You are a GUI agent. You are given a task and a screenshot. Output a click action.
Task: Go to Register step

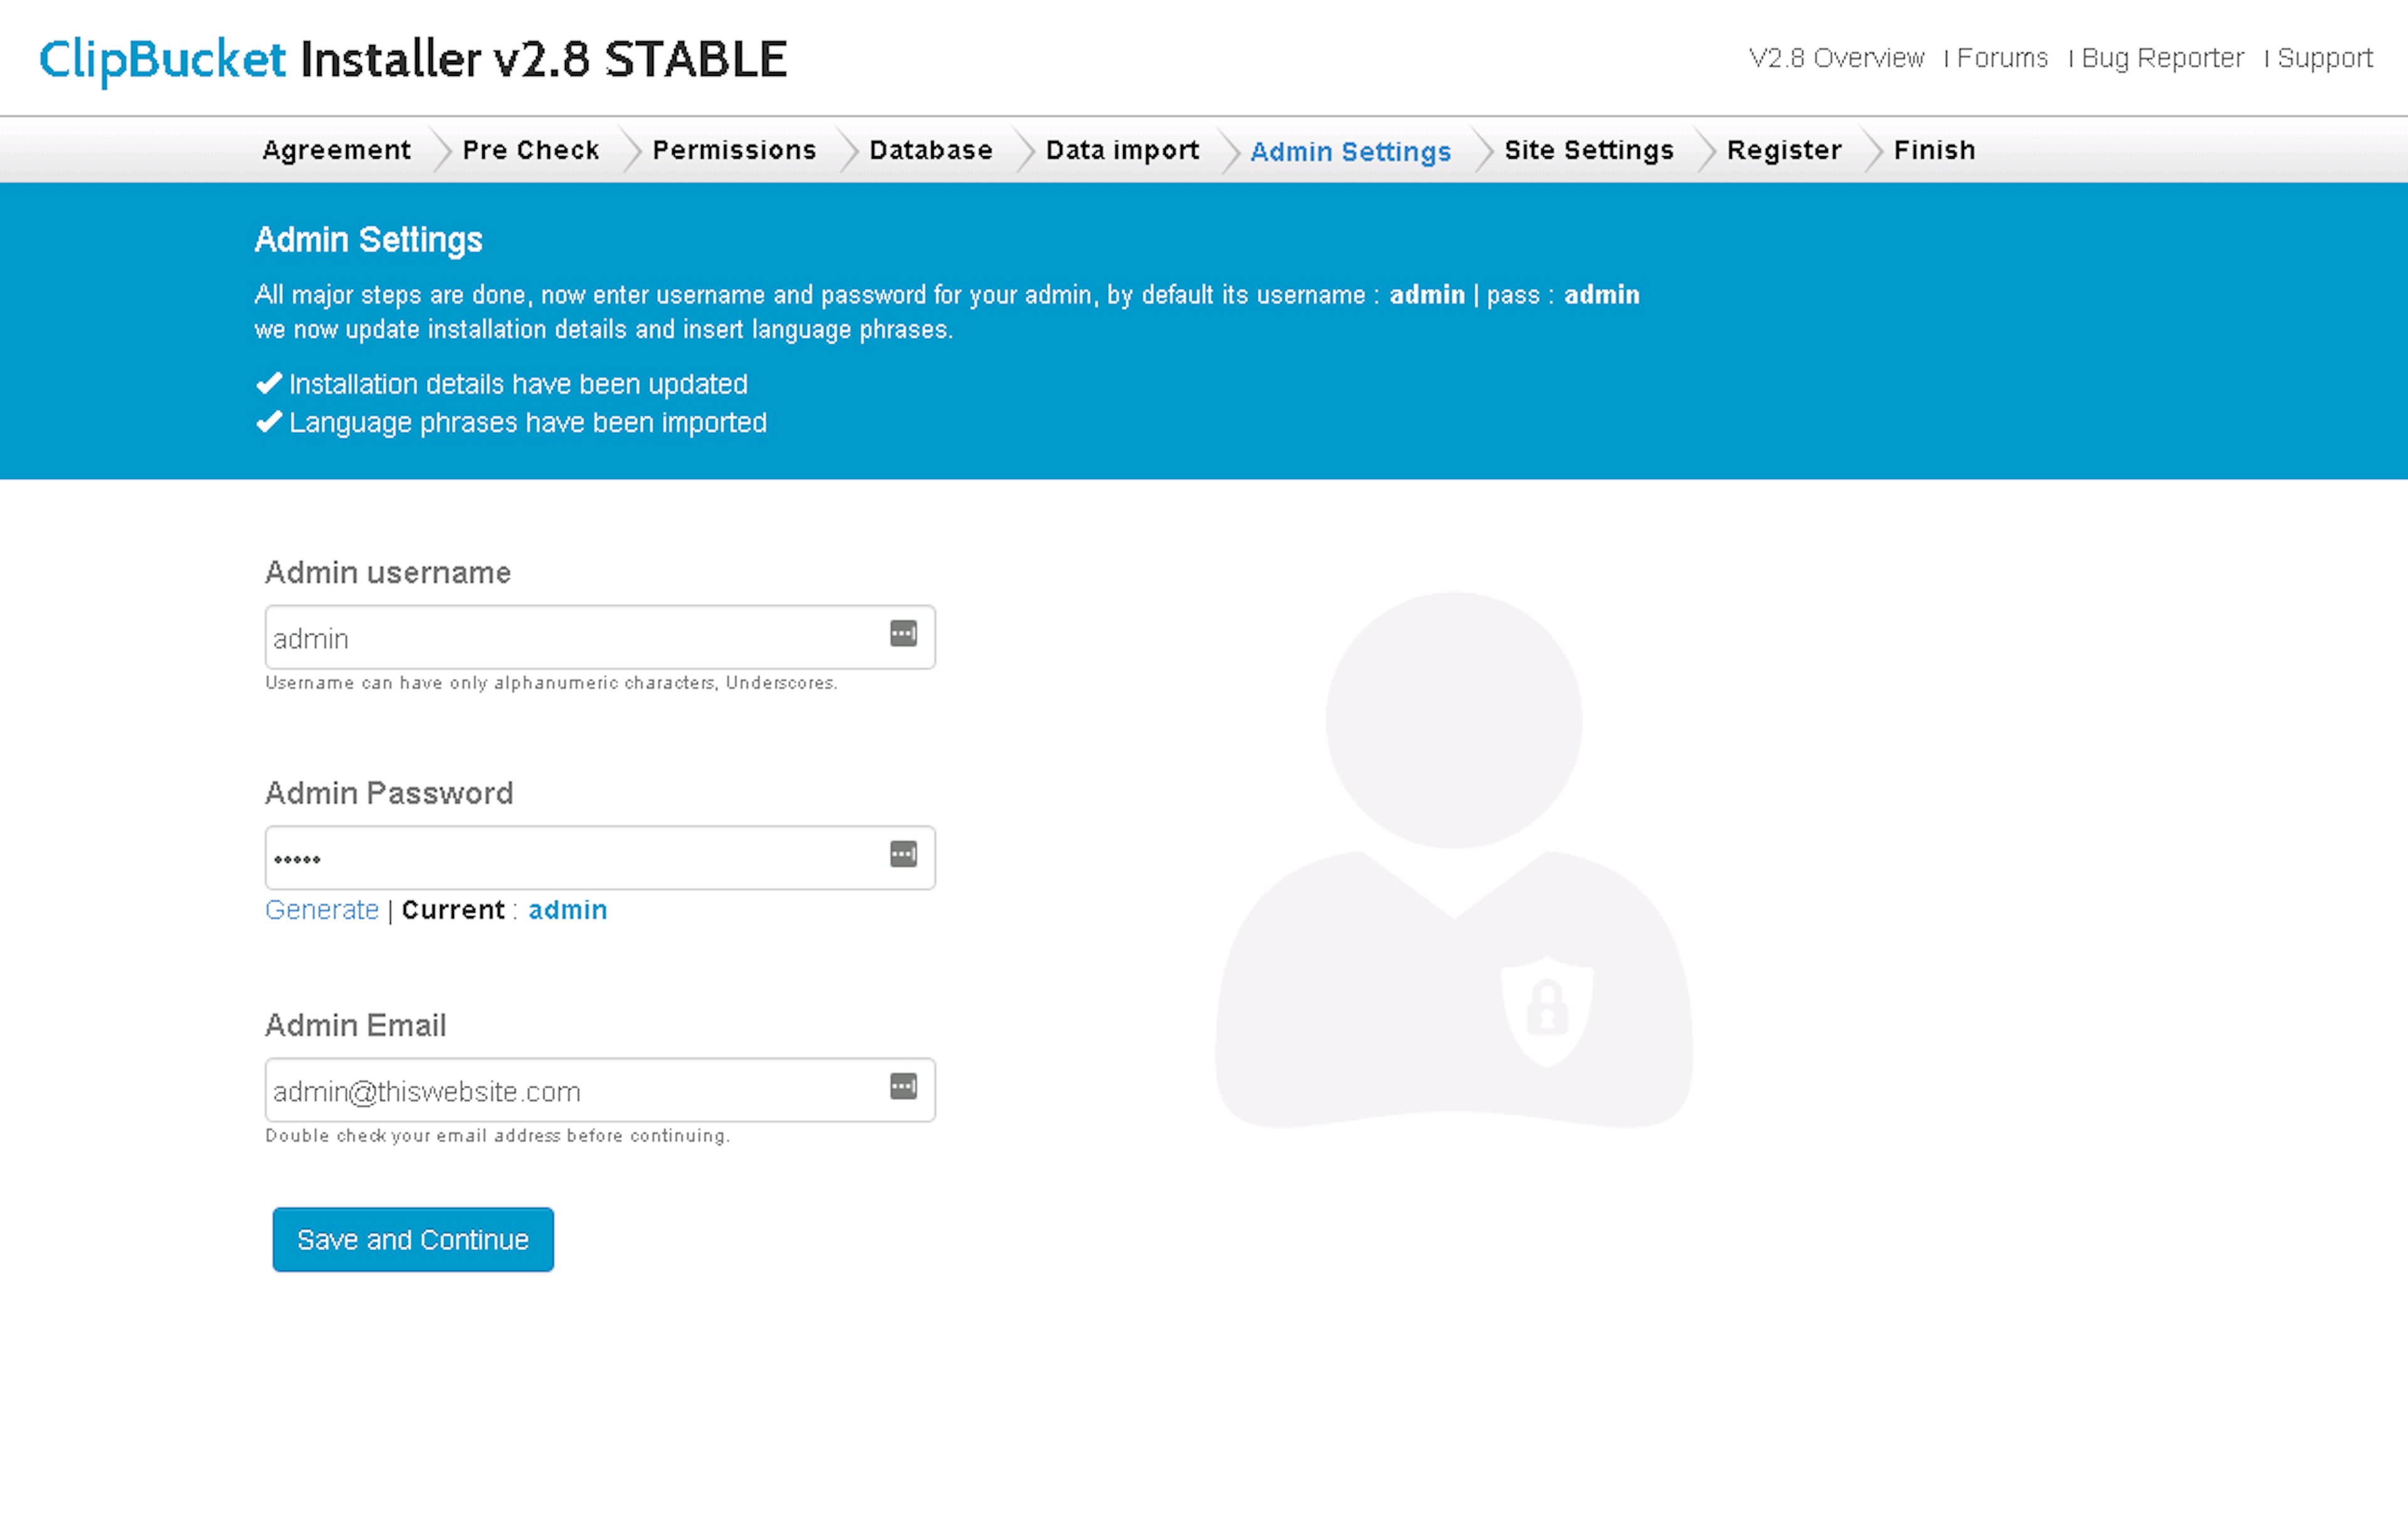1783,150
